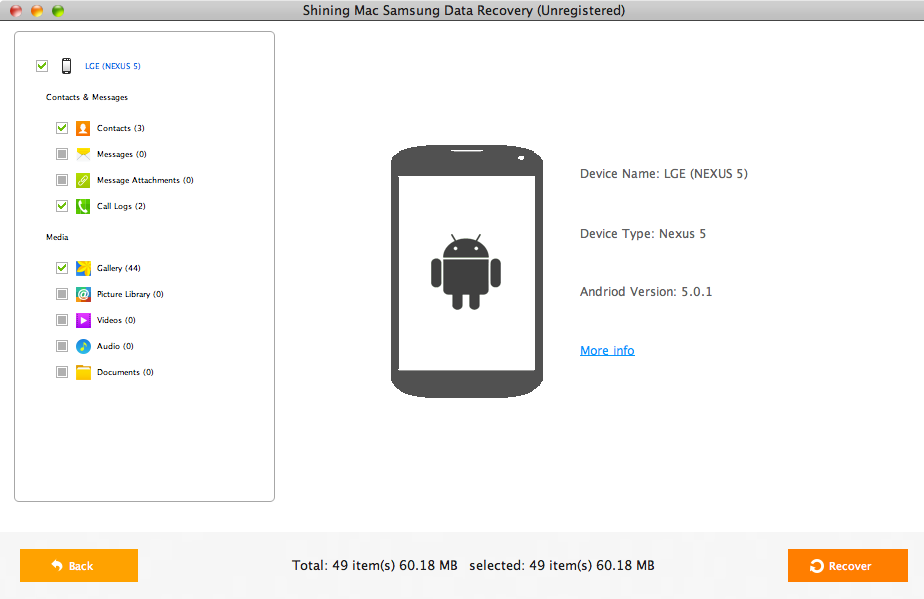Image resolution: width=924 pixels, height=599 pixels.
Task: Select the Documents (0) label
Action: coord(125,372)
